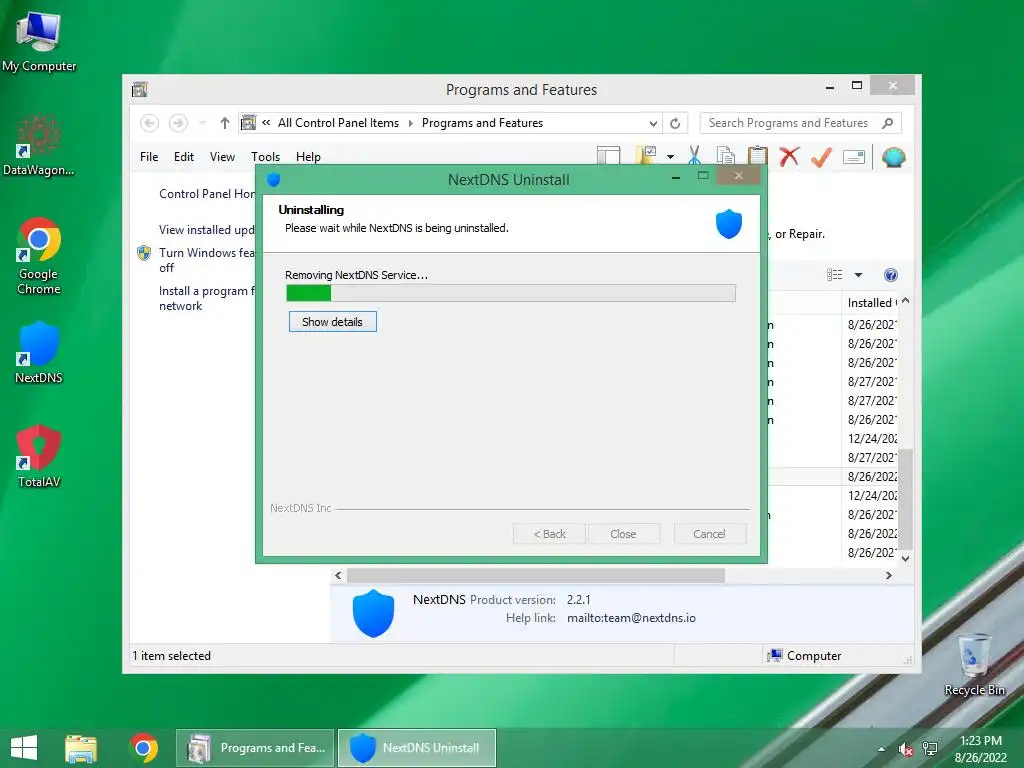
Task: Click Programs and Features breadcrumb
Action: (482, 123)
